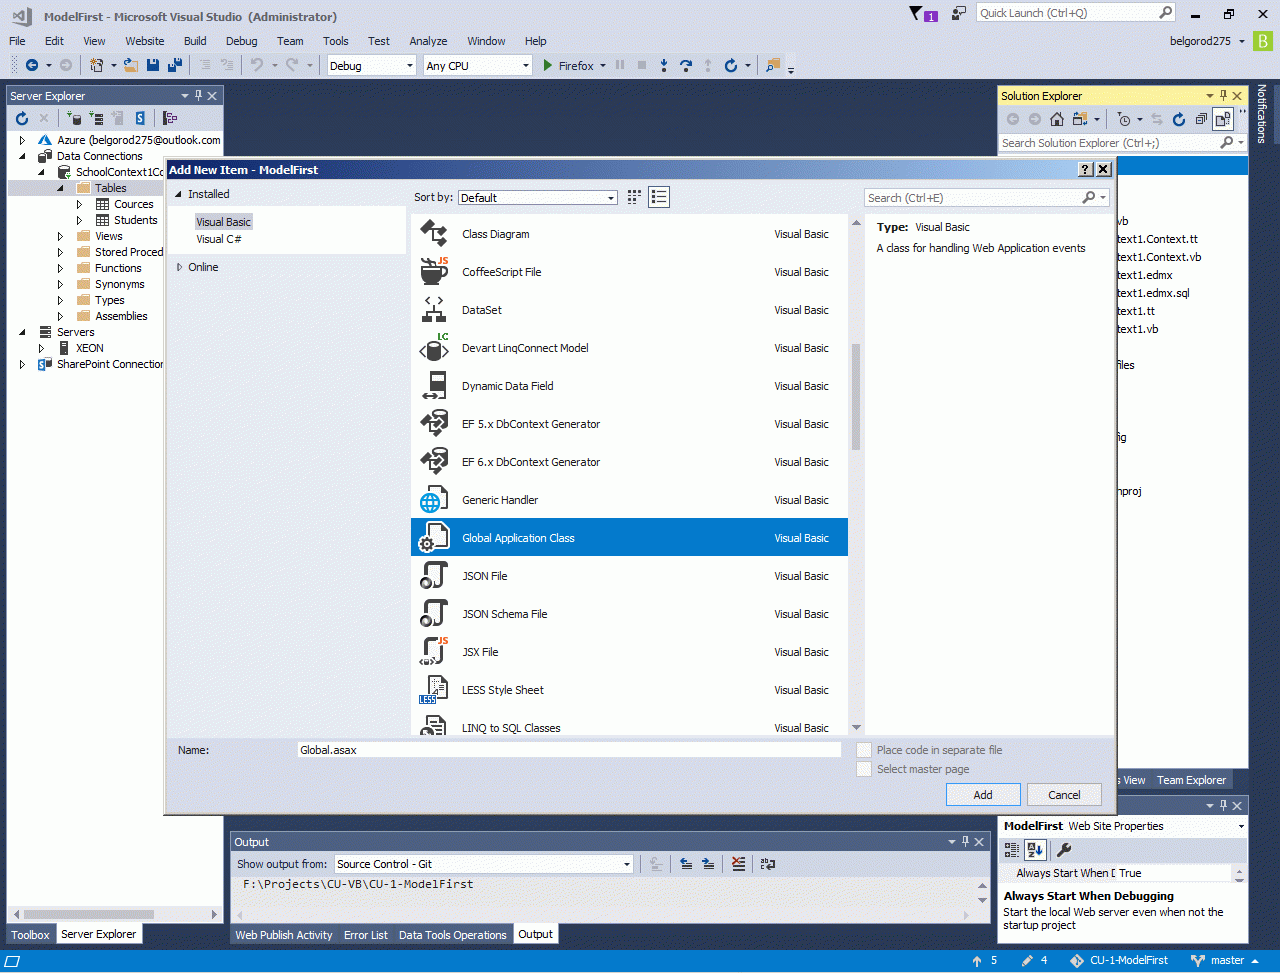The height and width of the screenshot is (973, 1280).
Task: Click the Undo arrow in toolbar
Action: point(257,66)
